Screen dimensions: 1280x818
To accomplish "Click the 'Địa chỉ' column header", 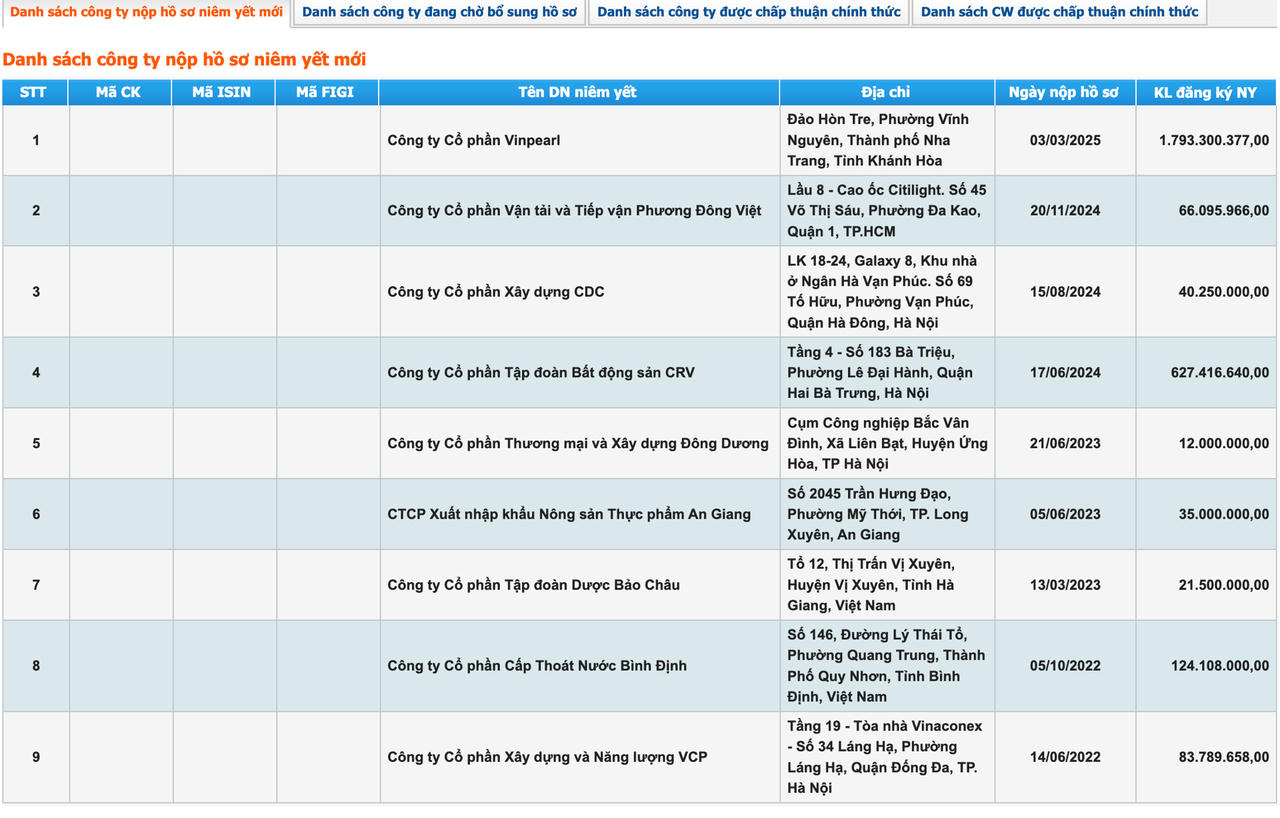I will 886,92.
